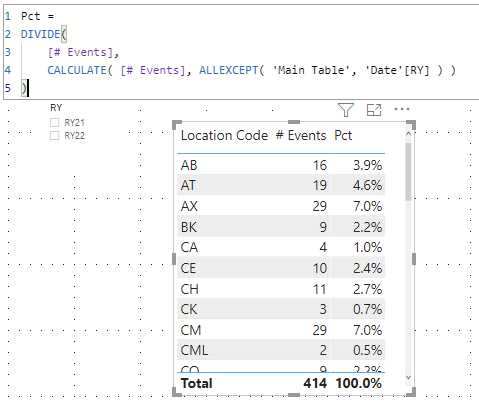The height and width of the screenshot is (407, 479).
Task: Select the CH location cell
Action: pos(190,289)
